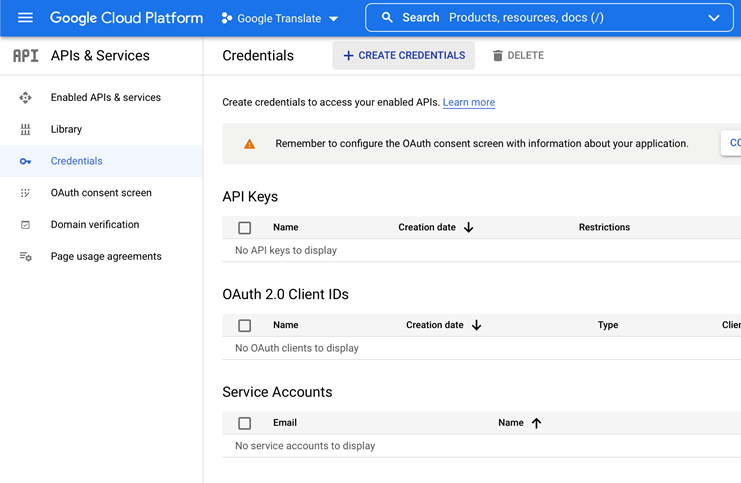This screenshot has height=483, width=741.
Task: Click the plus icon on Create Credentials
Action: click(348, 56)
